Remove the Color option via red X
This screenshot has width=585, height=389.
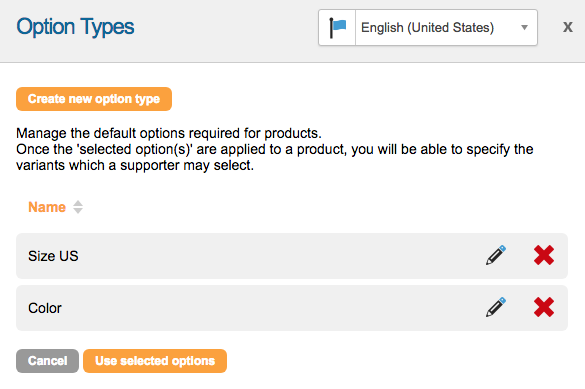click(x=544, y=307)
